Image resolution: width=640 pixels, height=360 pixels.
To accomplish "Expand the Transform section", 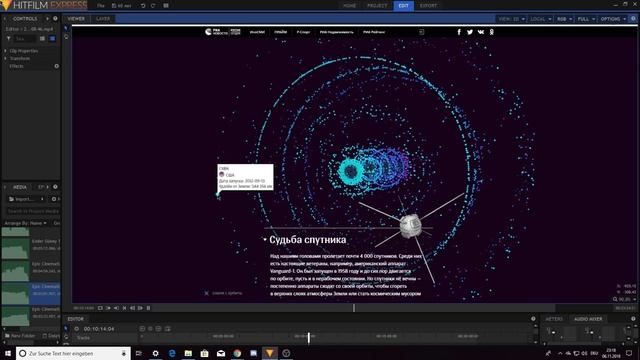I will 5,58.
